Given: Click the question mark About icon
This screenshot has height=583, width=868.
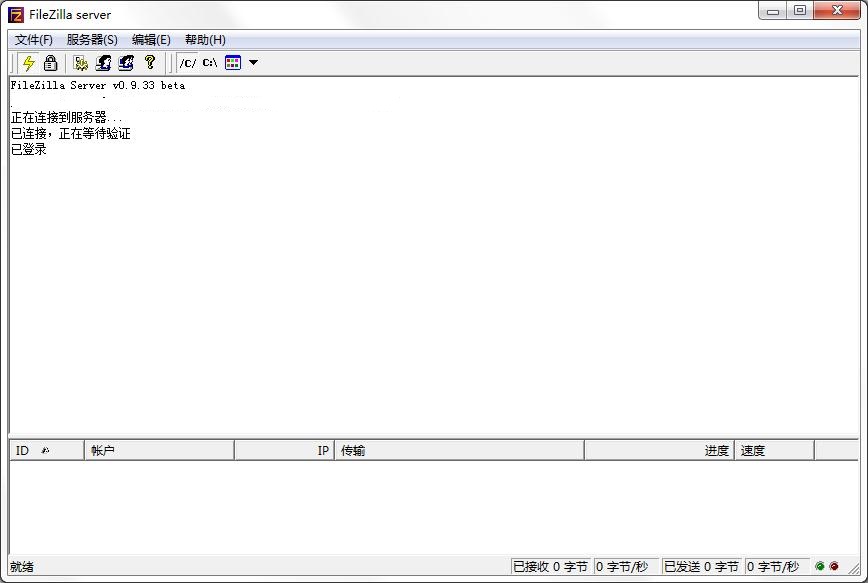Looking at the screenshot, I should point(150,62).
